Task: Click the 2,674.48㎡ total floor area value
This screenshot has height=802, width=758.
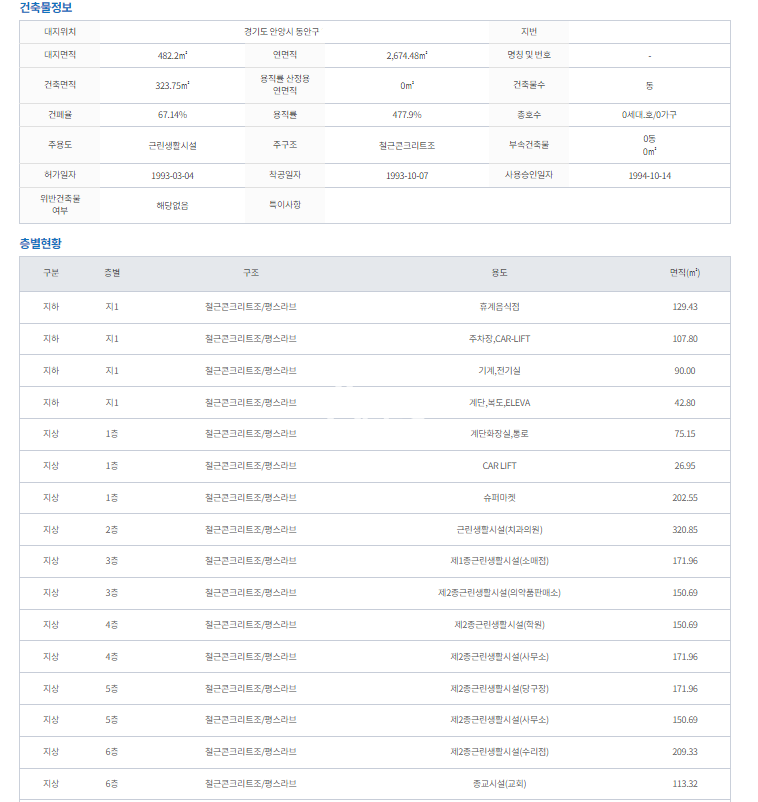Action: pyautogui.click(x=407, y=55)
